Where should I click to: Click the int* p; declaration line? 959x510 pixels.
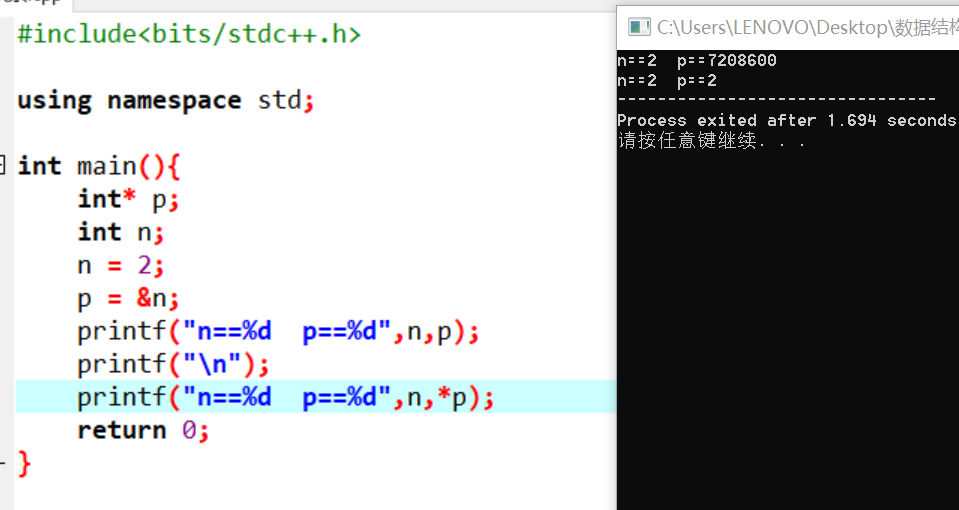pyautogui.click(x=128, y=199)
